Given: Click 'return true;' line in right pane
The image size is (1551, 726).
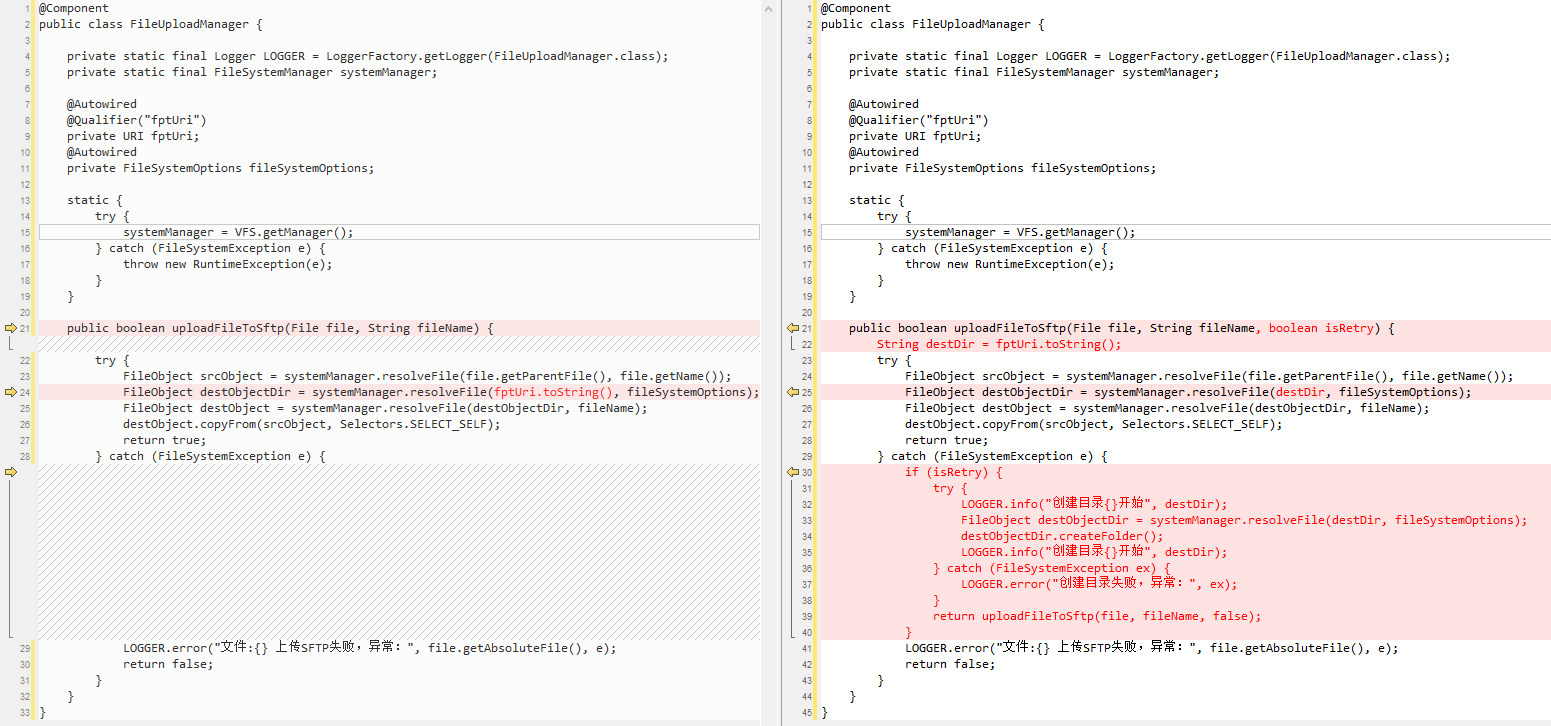Looking at the screenshot, I should [x=947, y=440].
